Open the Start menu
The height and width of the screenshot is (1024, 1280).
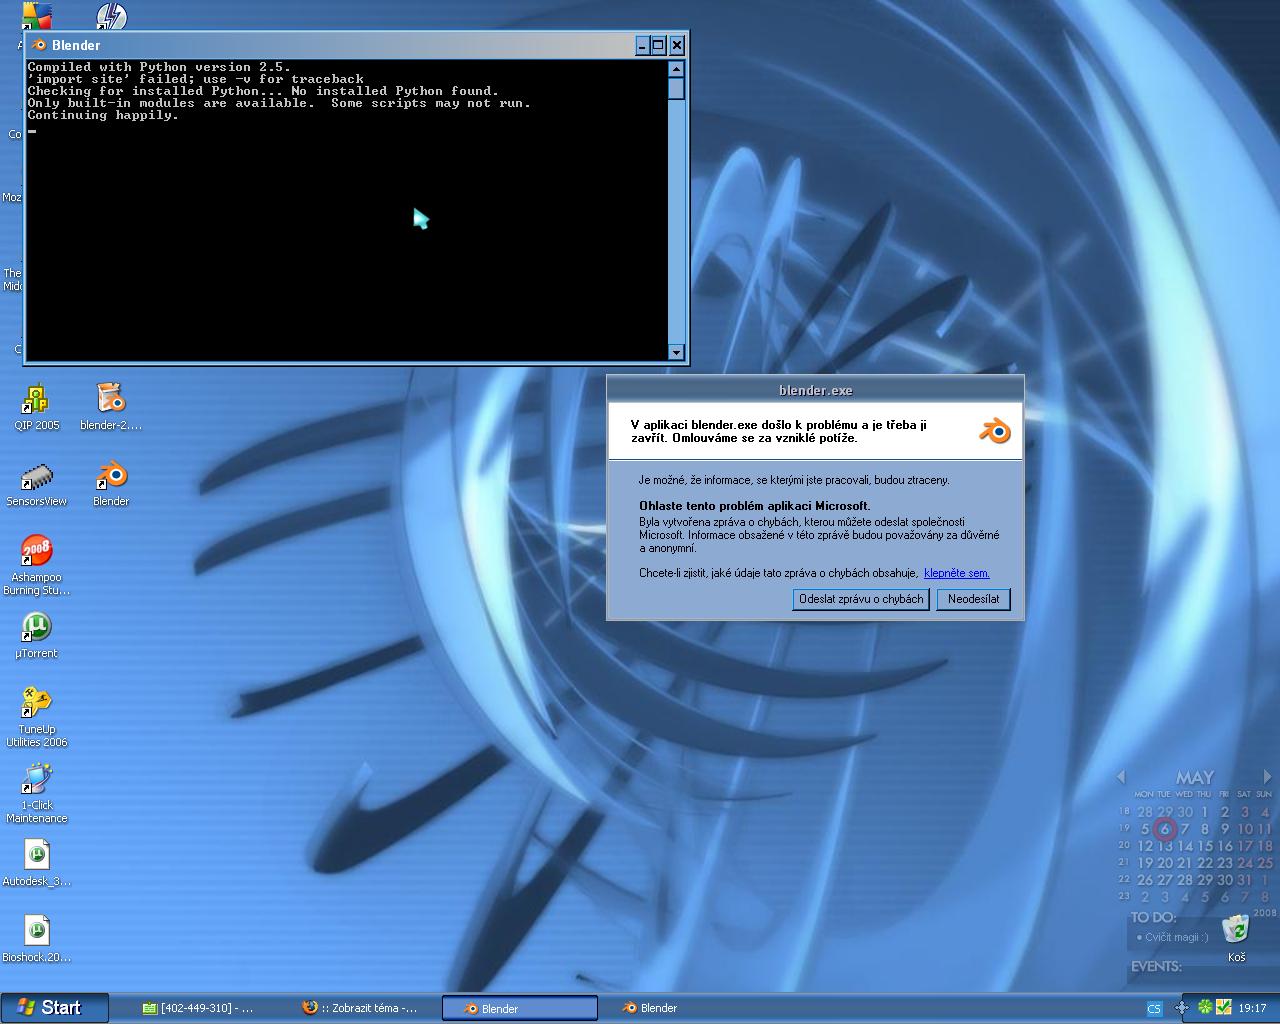point(54,1008)
